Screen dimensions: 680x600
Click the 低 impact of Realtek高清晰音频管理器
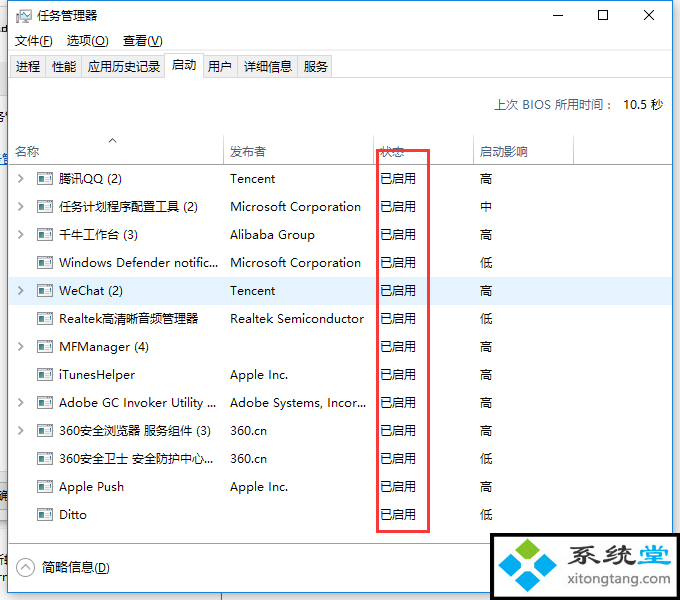[x=486, y=319]
